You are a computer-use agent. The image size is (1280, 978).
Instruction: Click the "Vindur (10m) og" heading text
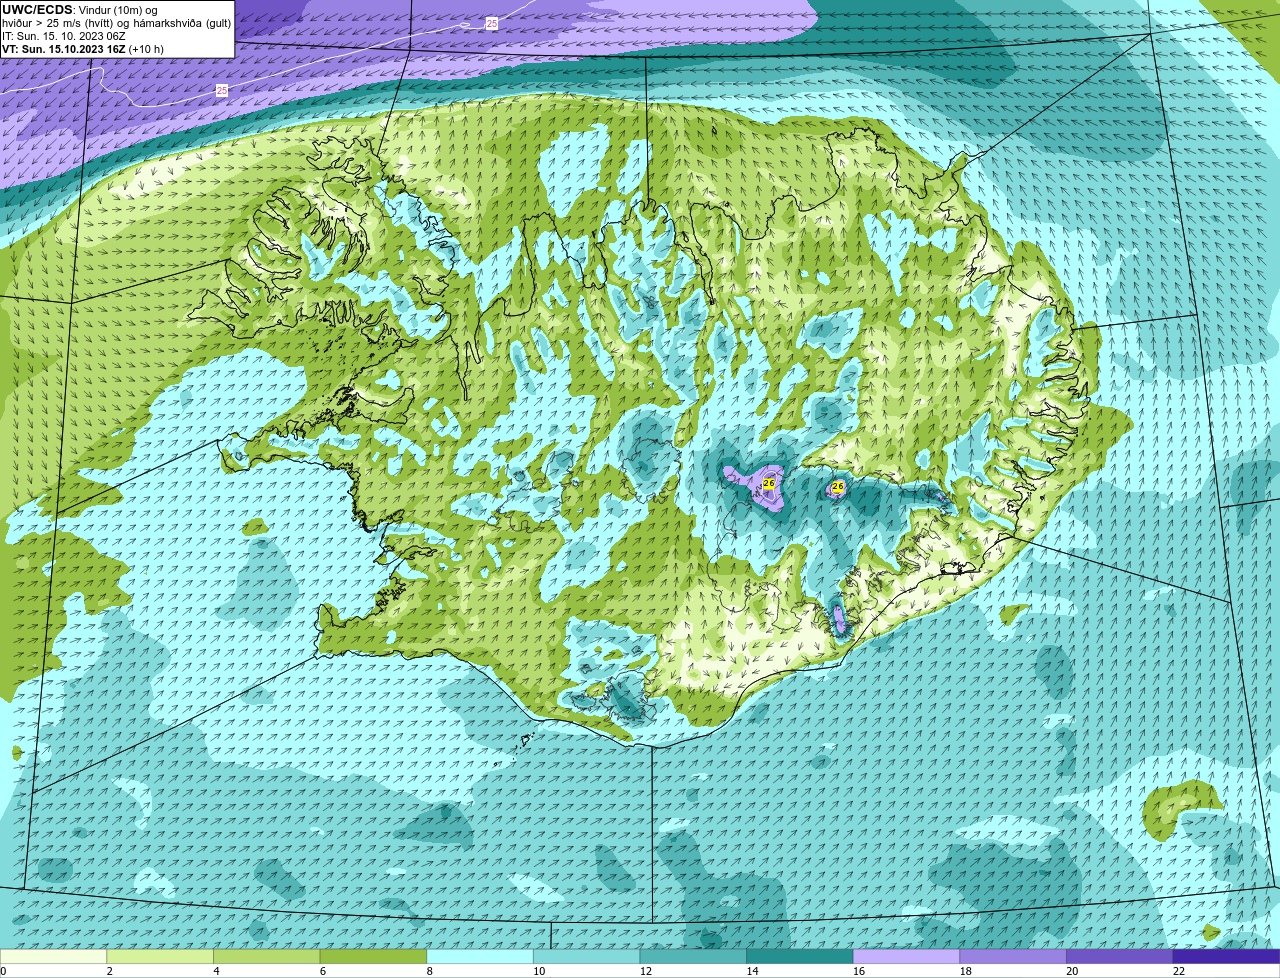[117, 10]
